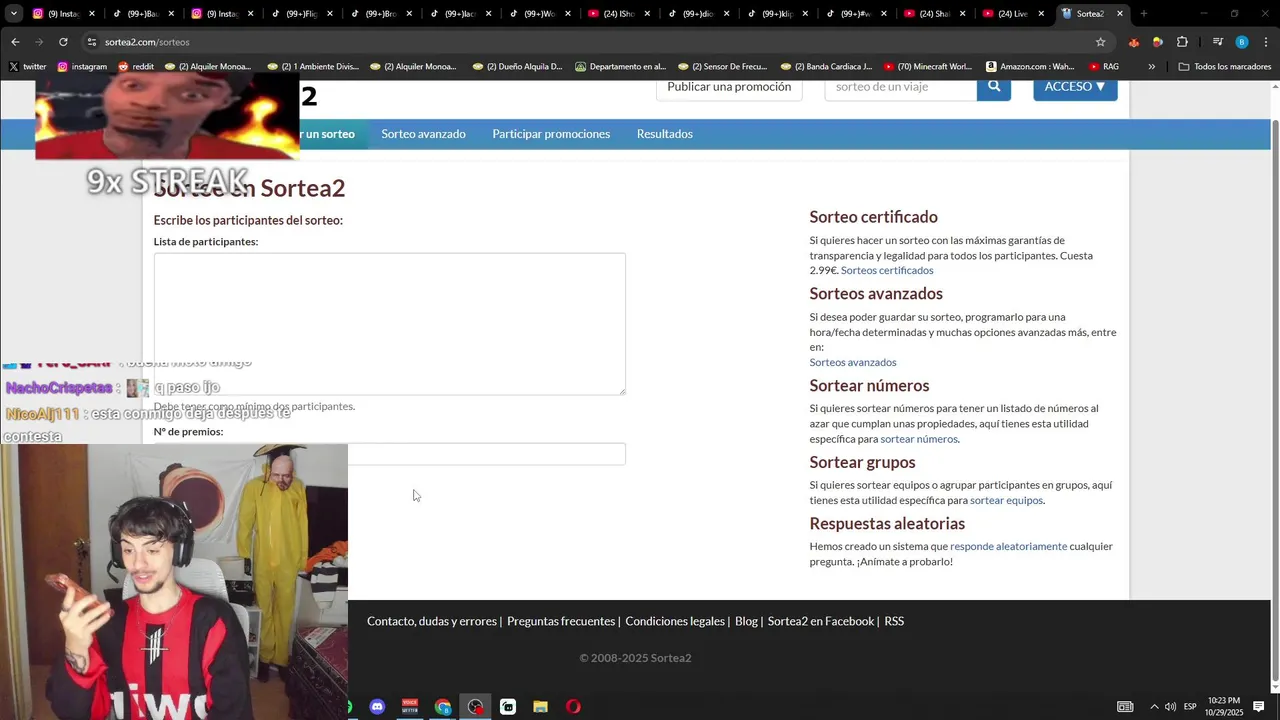Open a new browser tab
Viewport: 1280px width, 720px height.
coord(1143,14)
